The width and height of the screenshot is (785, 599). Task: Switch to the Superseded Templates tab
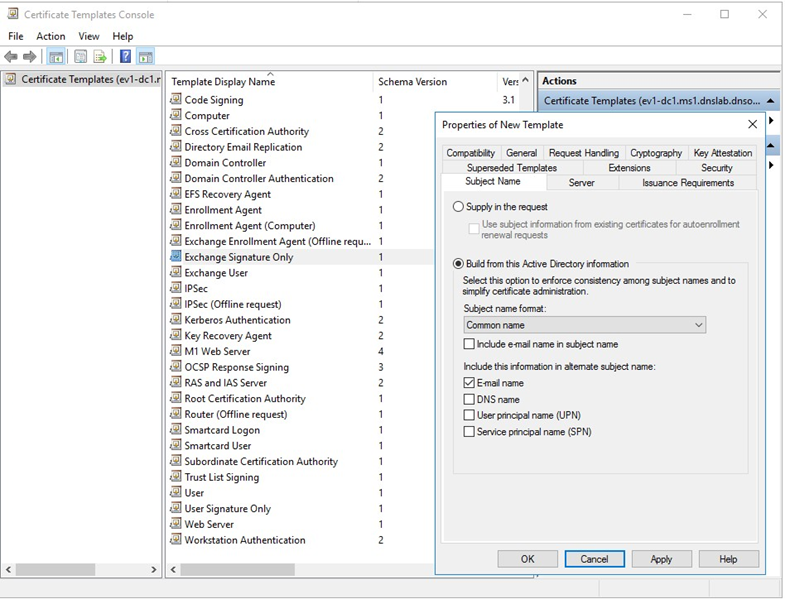coord(512,168)
